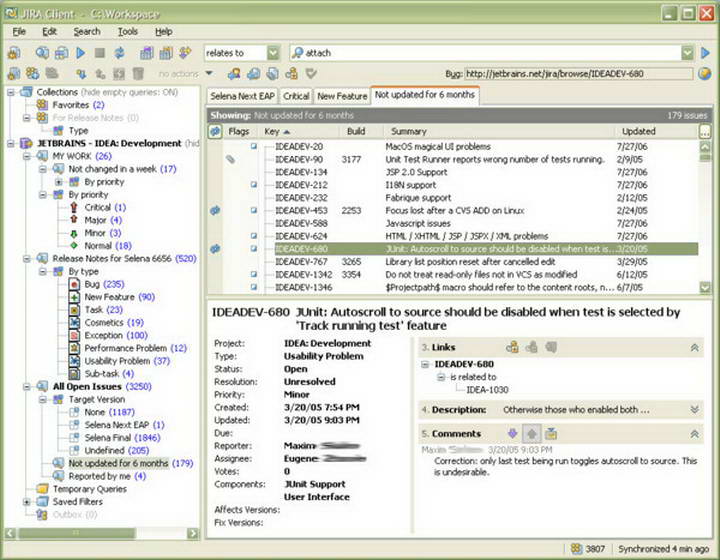The width and height of the screenshot is (720, 560).
Task: Click the orange nodes collection icon in second toolbar
Action: (x=33, y=73)
